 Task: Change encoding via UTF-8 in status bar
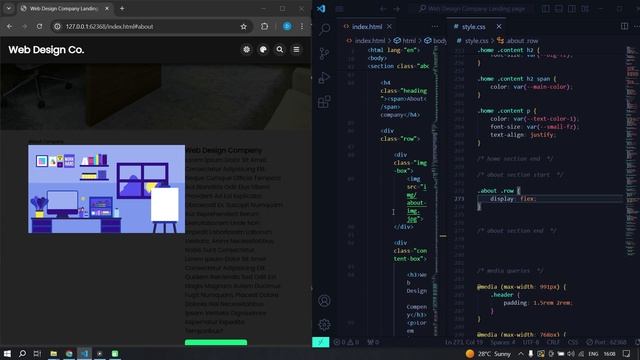(531, 342)
